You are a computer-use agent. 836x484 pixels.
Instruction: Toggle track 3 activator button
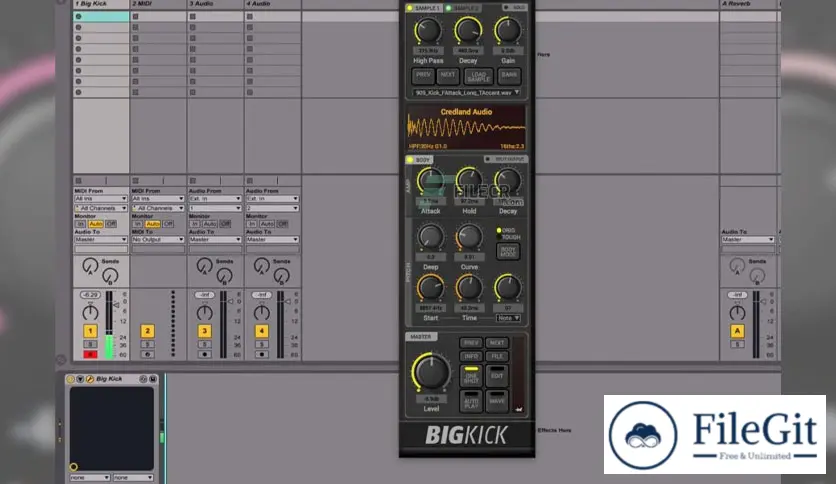point(205,331)
